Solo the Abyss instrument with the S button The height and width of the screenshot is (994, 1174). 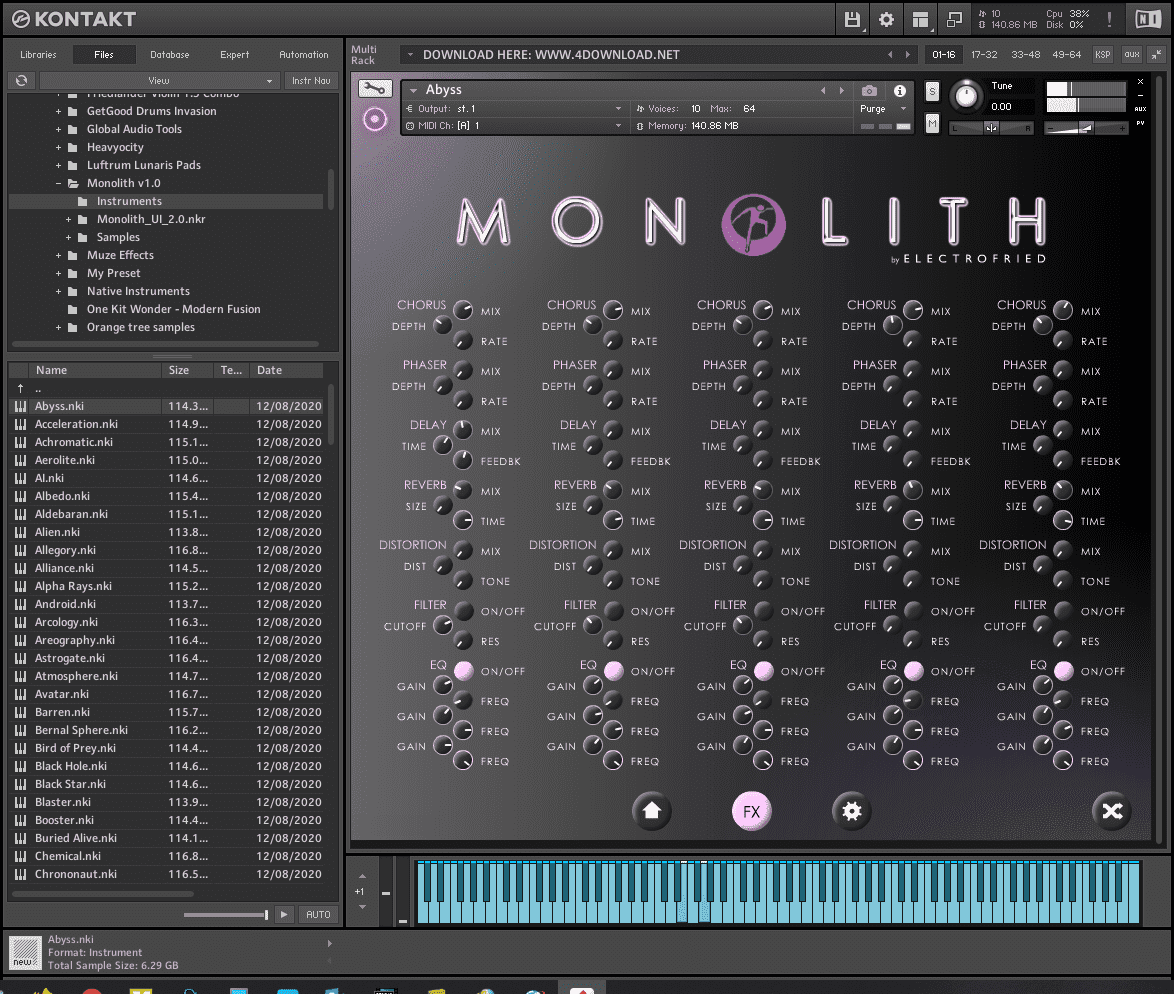[933, 90]
